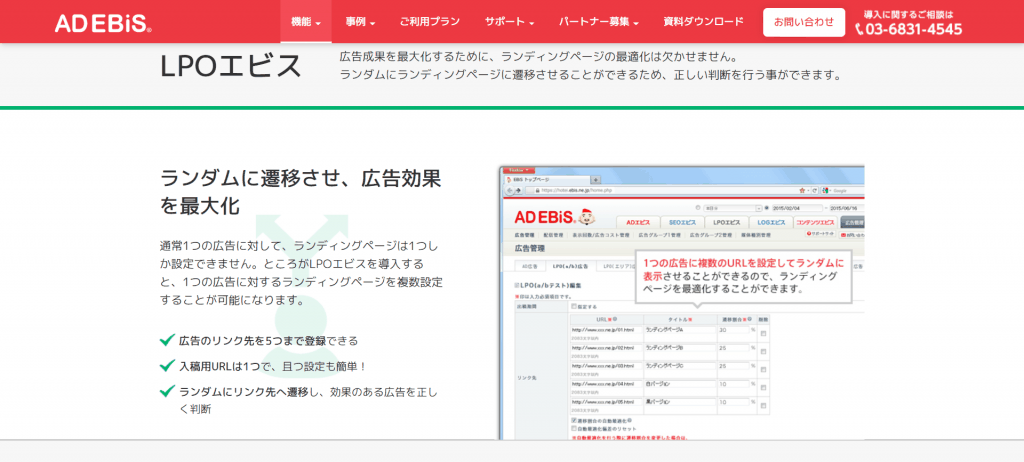This screenshot has width=1024, height=462.
Task: Check delete box for ランディングページC row
Action: (x=763, y=368)
